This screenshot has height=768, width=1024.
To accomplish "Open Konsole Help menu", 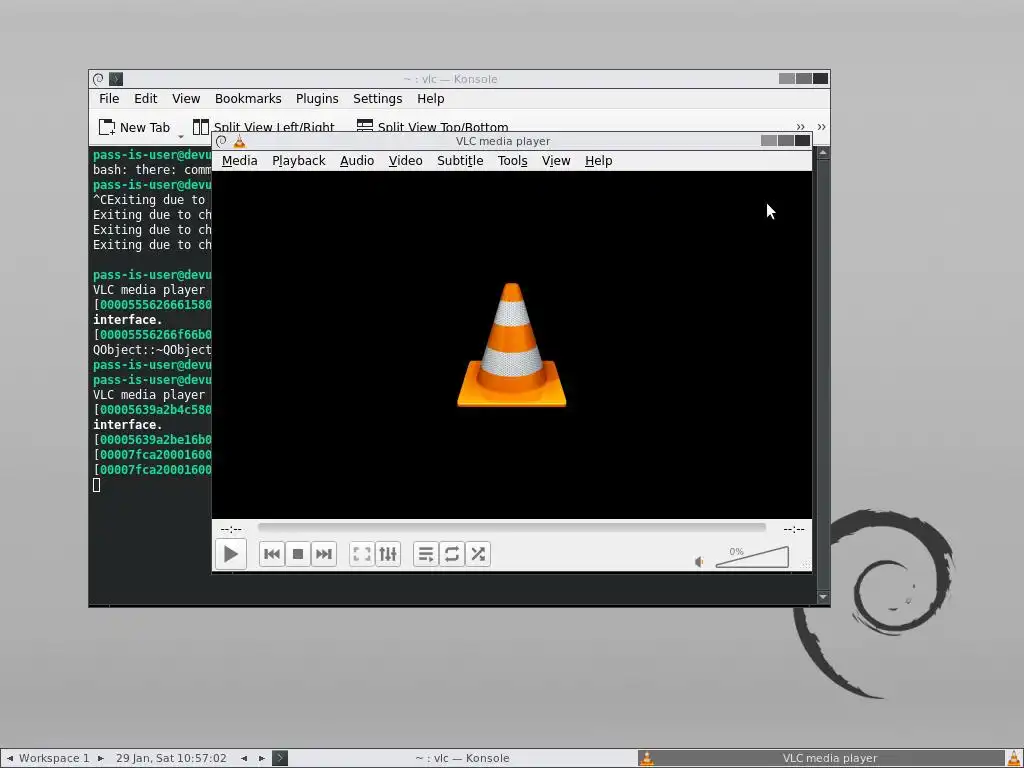I will 430,99.
